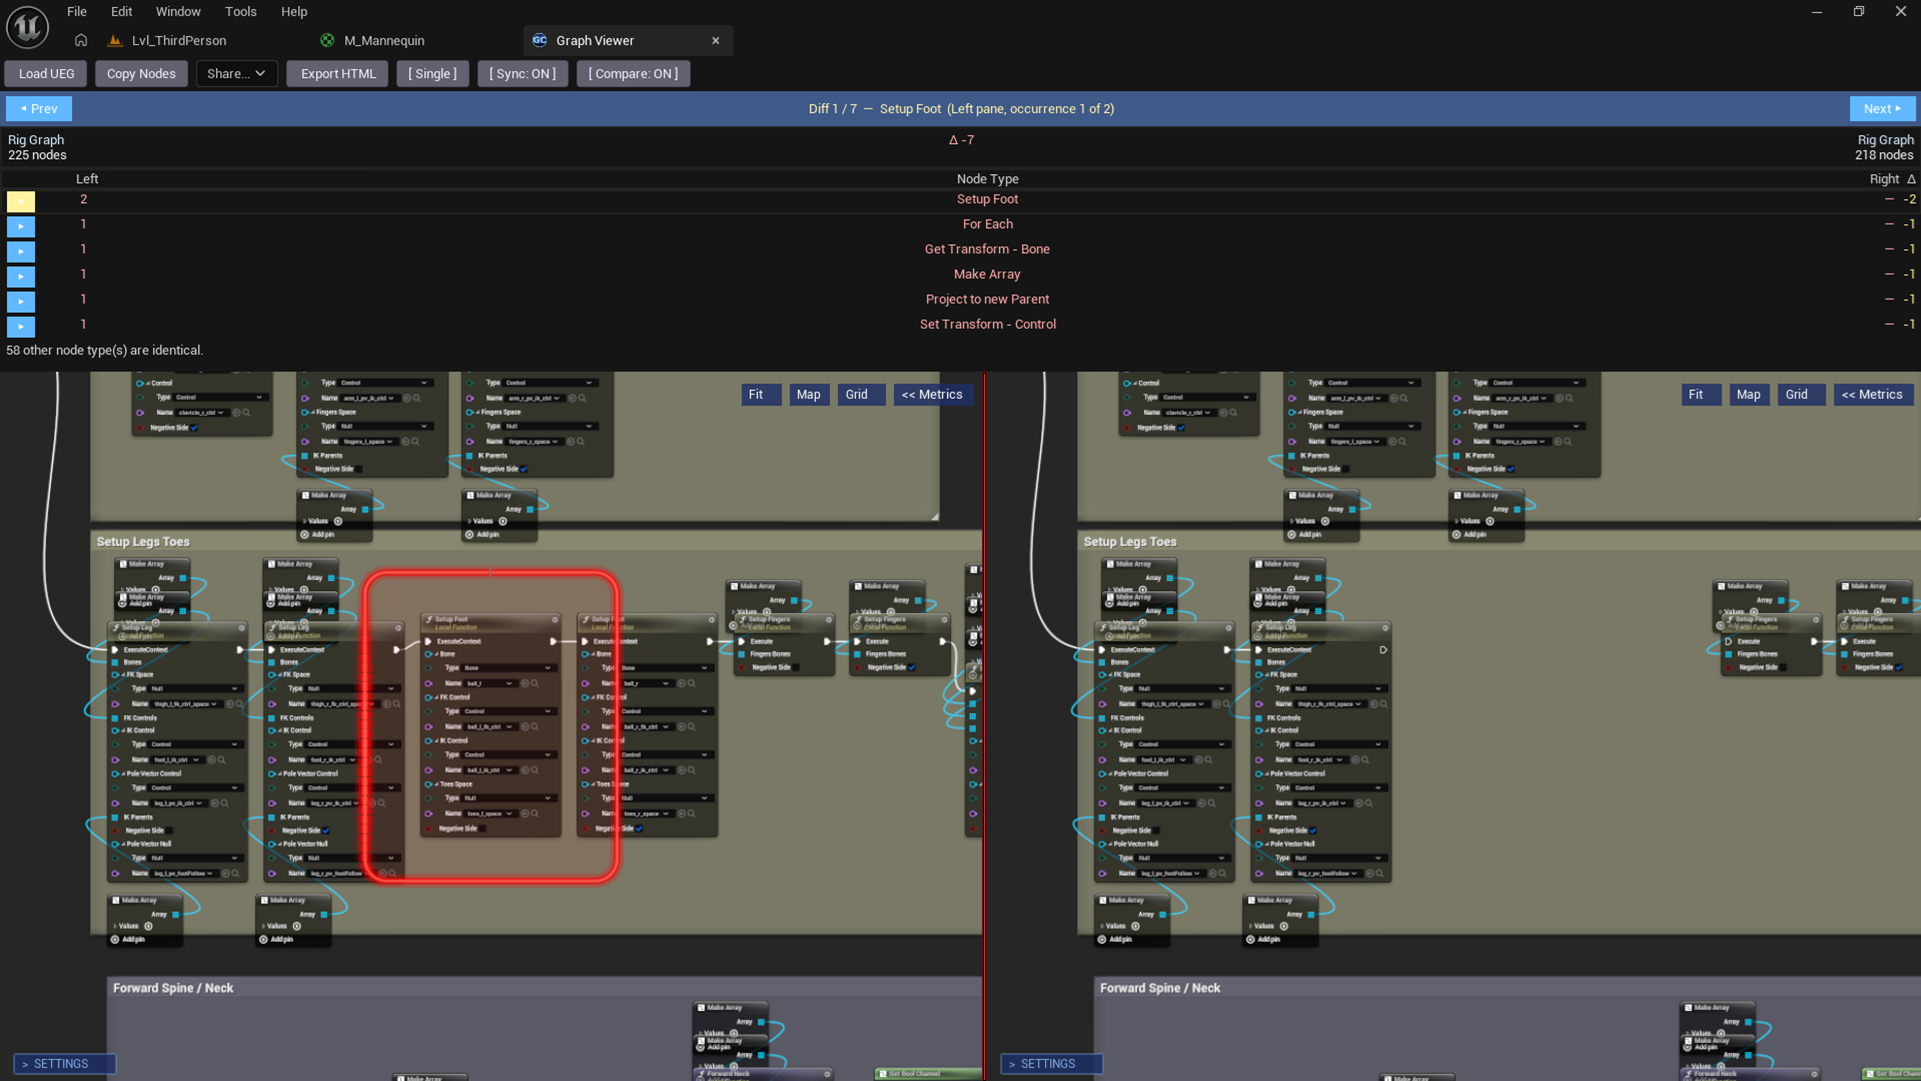Screen dimensions: 1921x1081
Task: Open the Tools menu
Action: click(240, 12)
